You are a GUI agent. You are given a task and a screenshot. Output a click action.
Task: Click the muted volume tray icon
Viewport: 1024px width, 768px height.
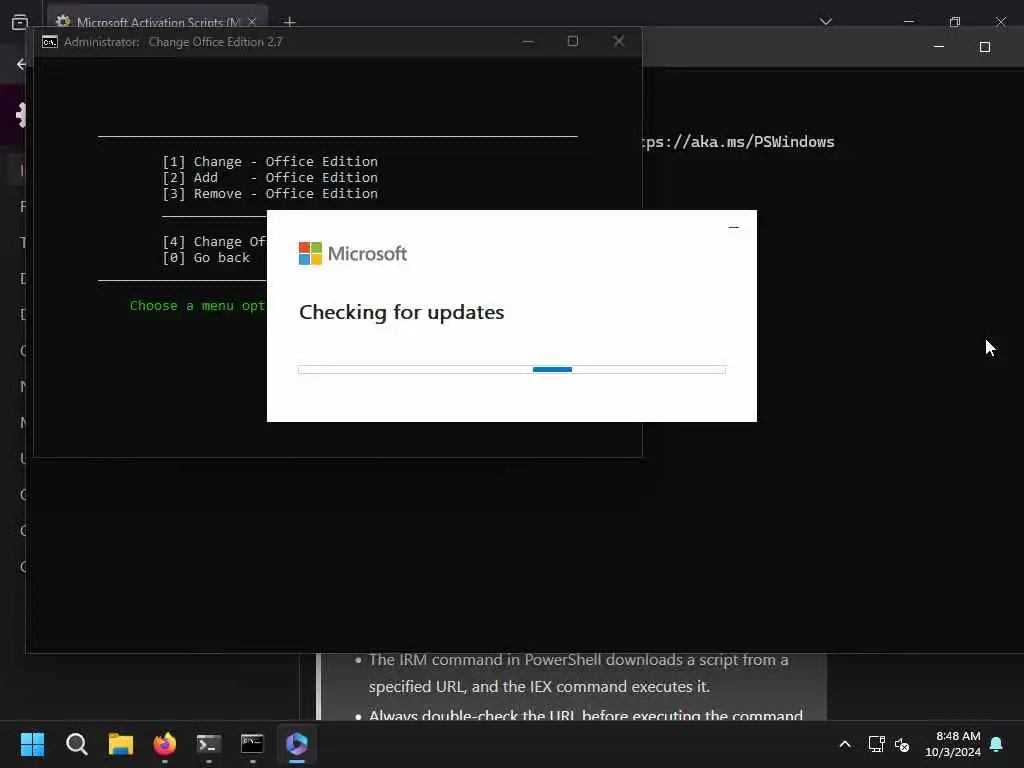pos(902,744)
